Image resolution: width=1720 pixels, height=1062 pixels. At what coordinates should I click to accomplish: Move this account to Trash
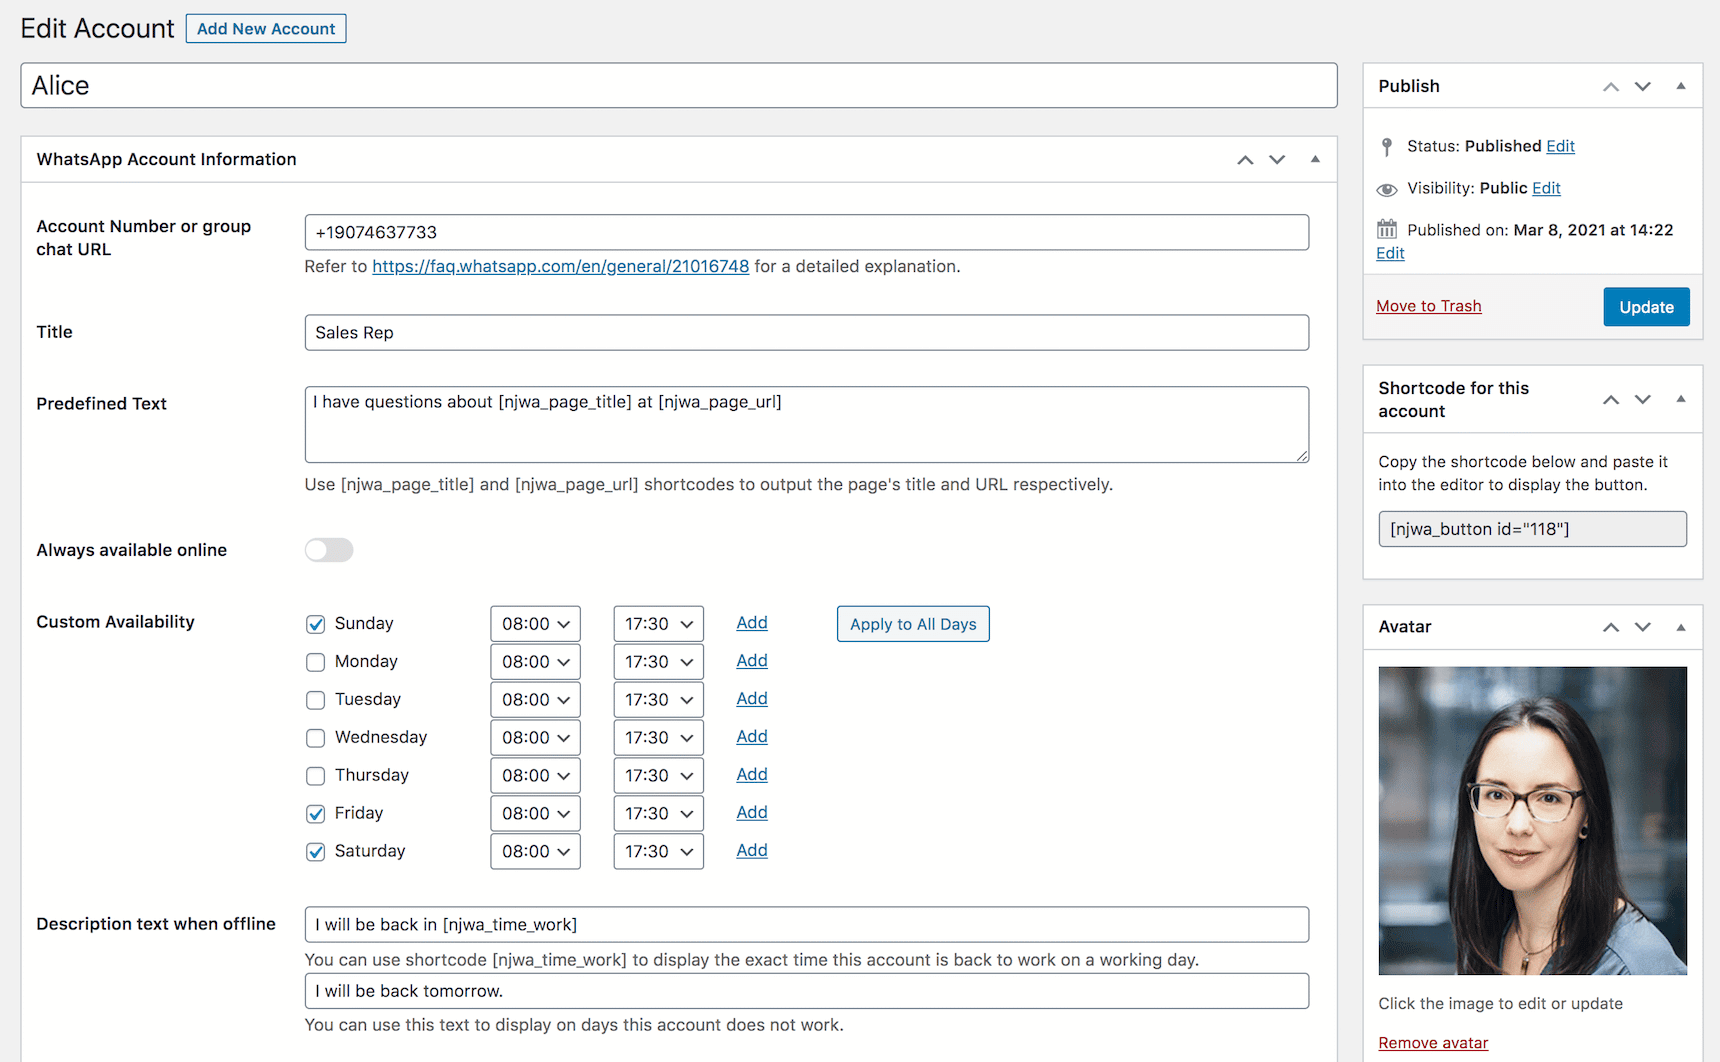click(1428, 306)
